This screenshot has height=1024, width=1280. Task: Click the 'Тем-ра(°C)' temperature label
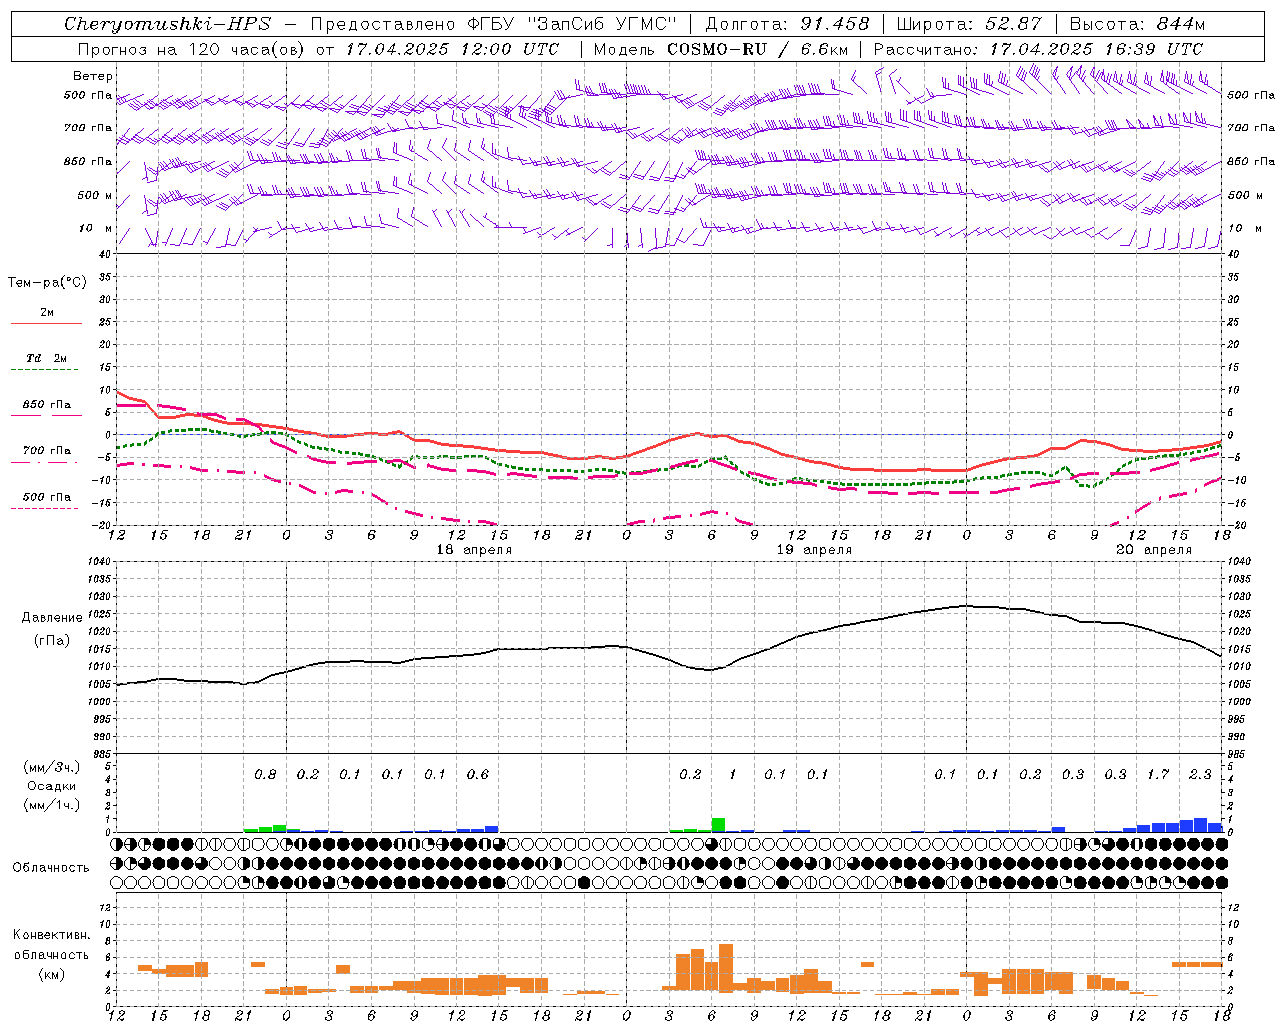(x=47, y=283)
